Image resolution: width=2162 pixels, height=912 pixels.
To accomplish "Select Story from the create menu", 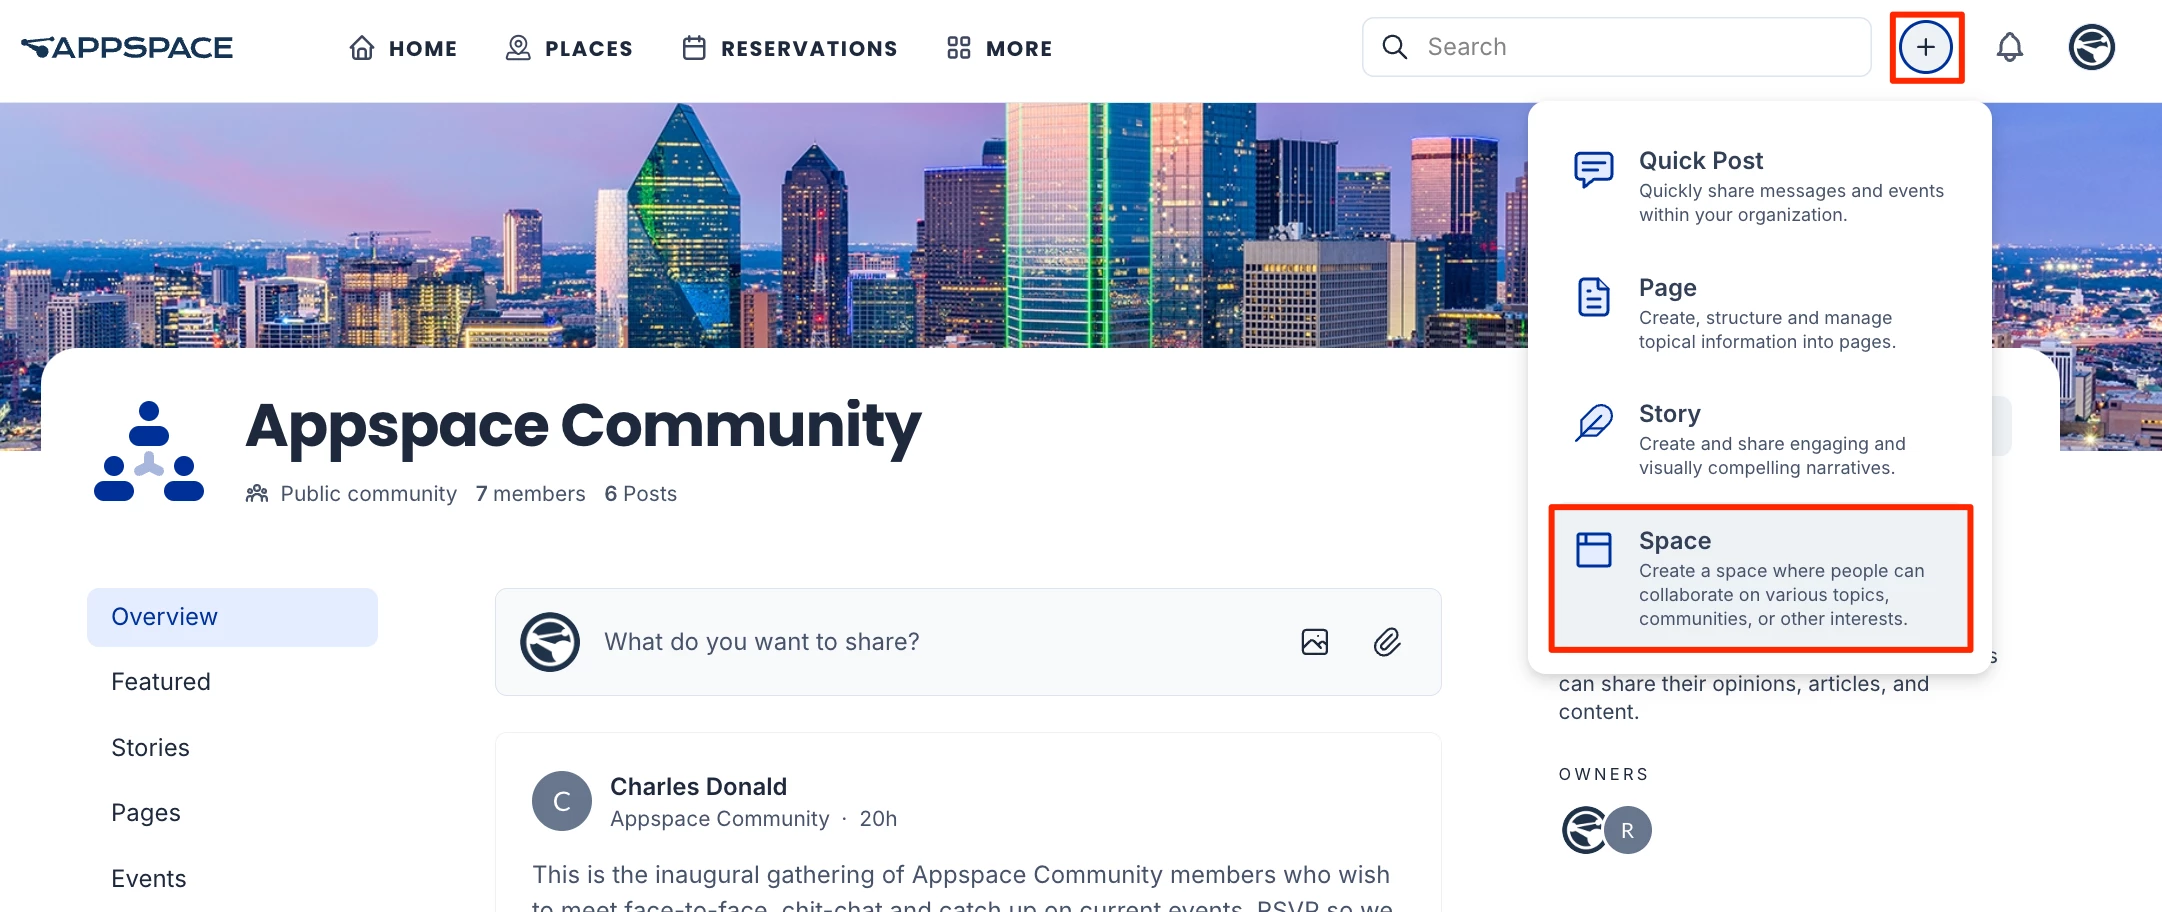I will click(1760, 440).
